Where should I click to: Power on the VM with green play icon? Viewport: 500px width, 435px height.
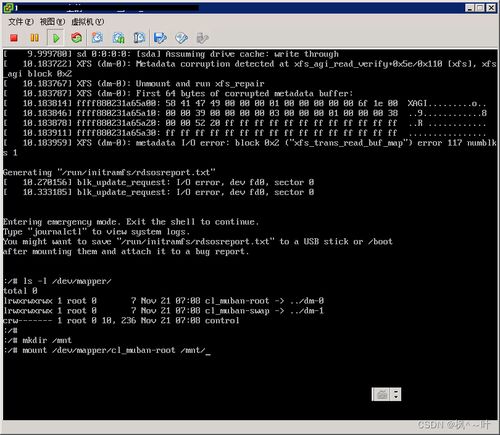pos(56,38)
